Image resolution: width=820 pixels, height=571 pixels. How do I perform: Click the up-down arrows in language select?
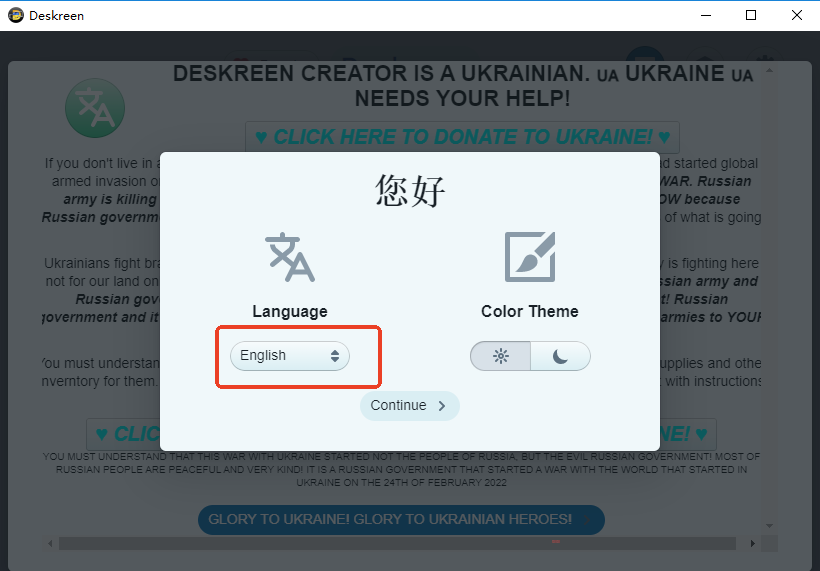[x=335, y=356]
